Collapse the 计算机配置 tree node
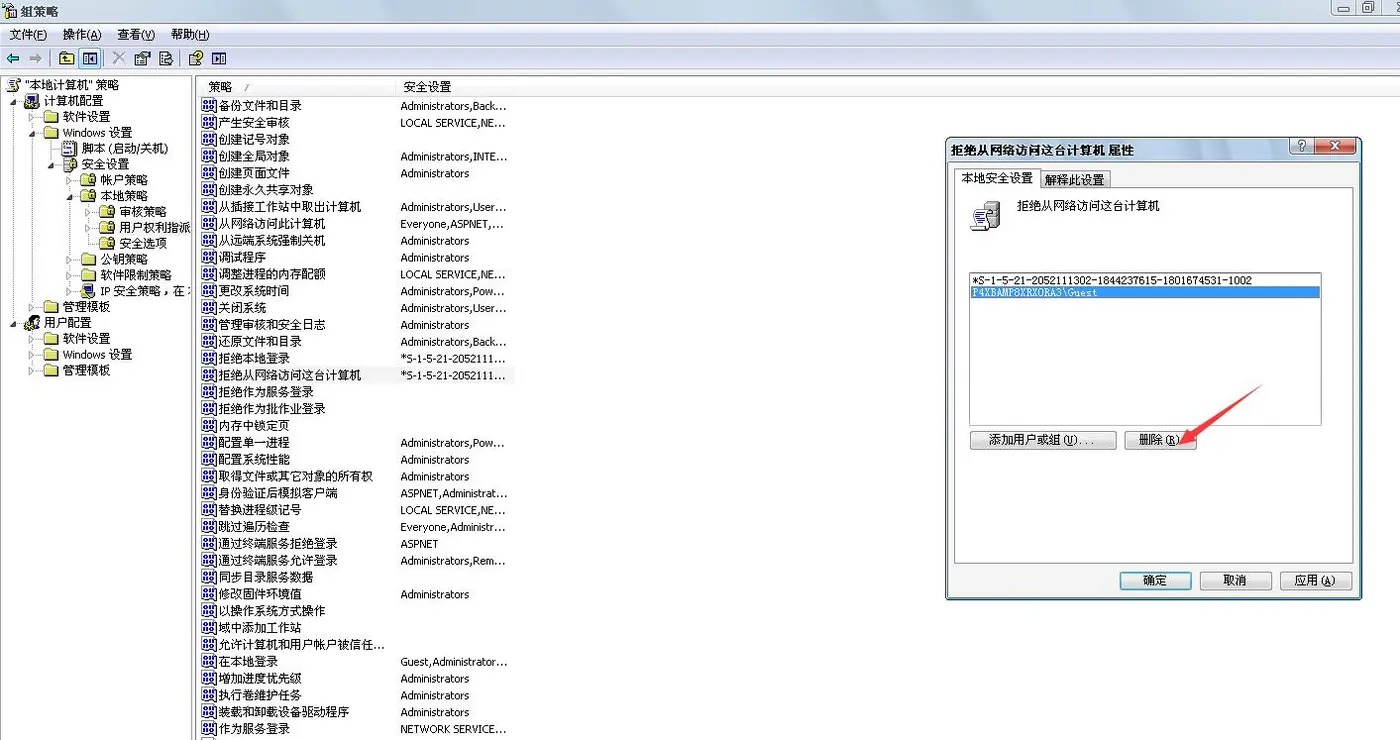 pyautogui.click(x=14, y=101)
